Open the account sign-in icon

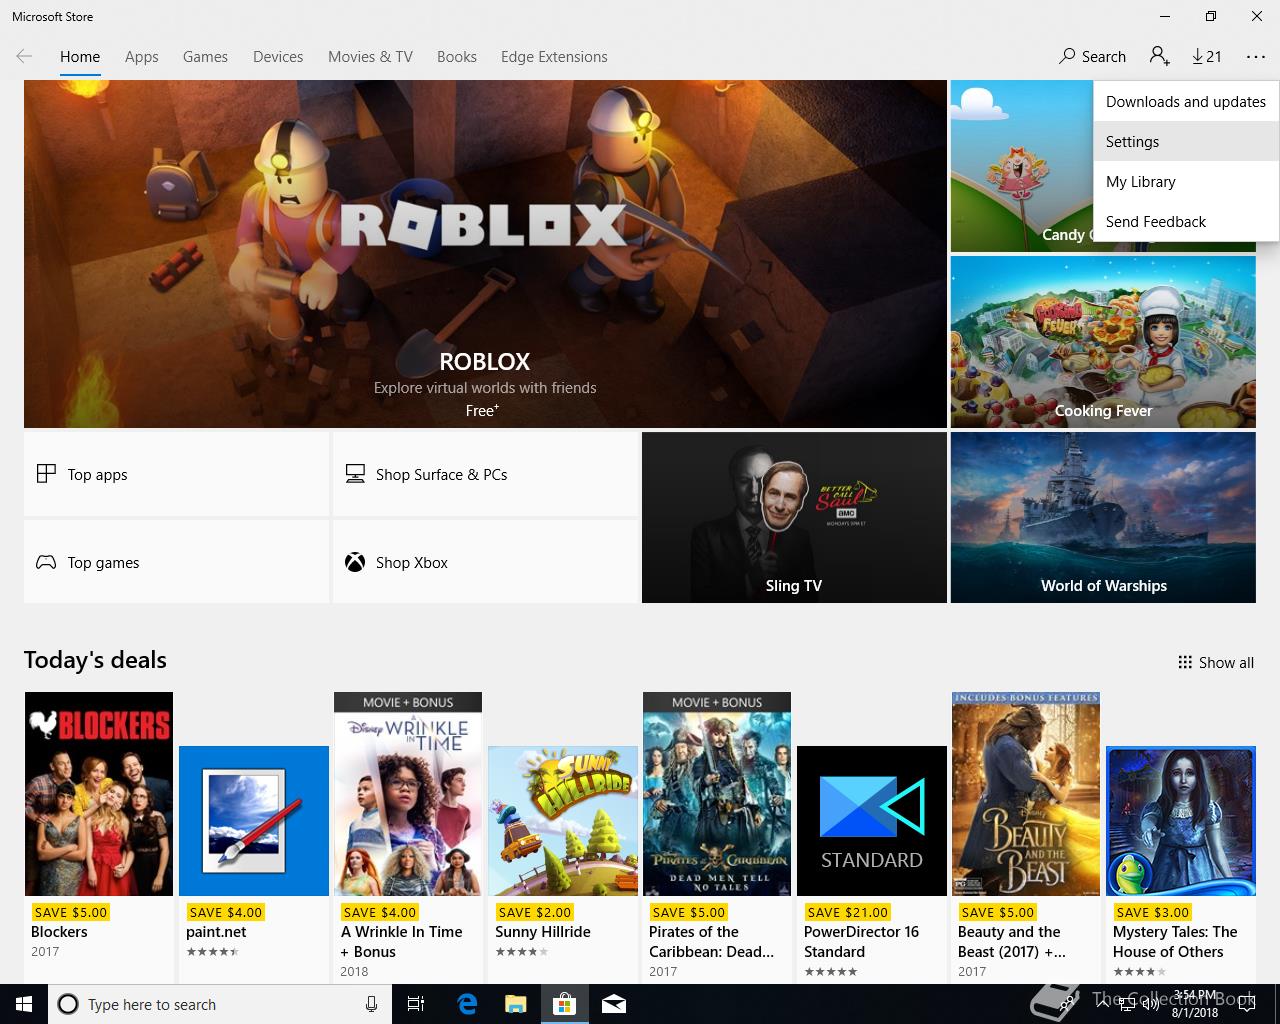point(1160,57)
